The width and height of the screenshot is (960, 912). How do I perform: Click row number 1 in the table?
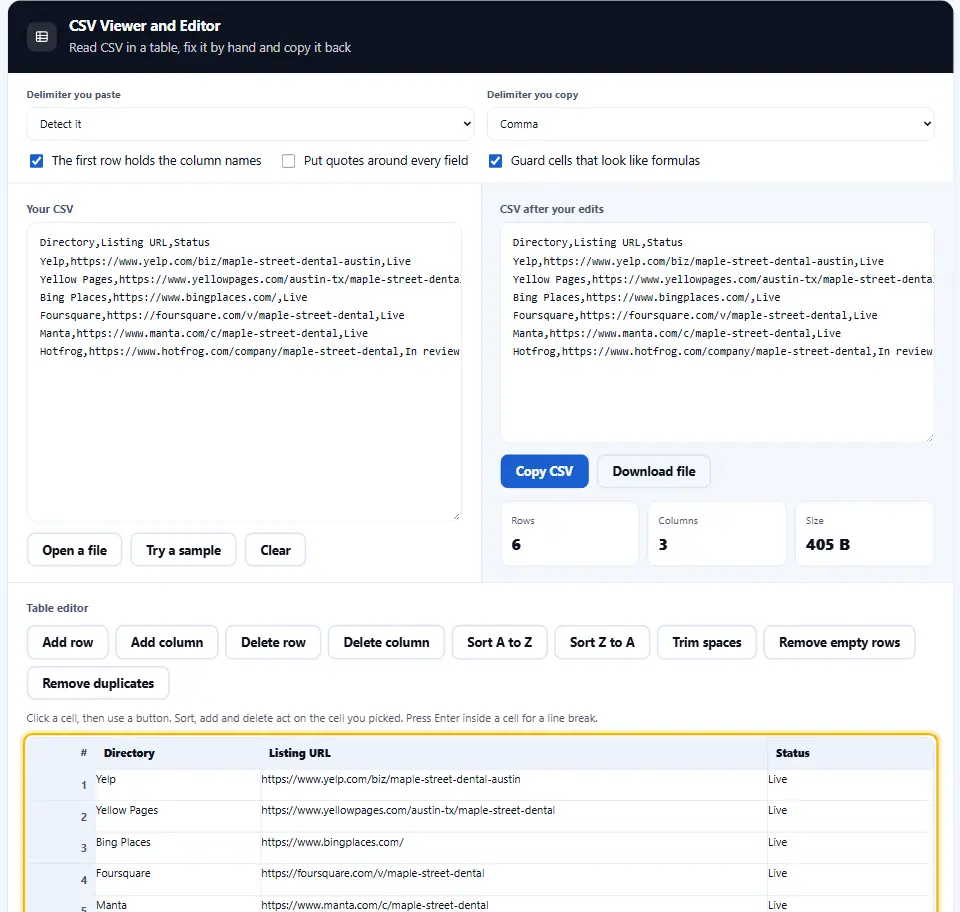84,785
